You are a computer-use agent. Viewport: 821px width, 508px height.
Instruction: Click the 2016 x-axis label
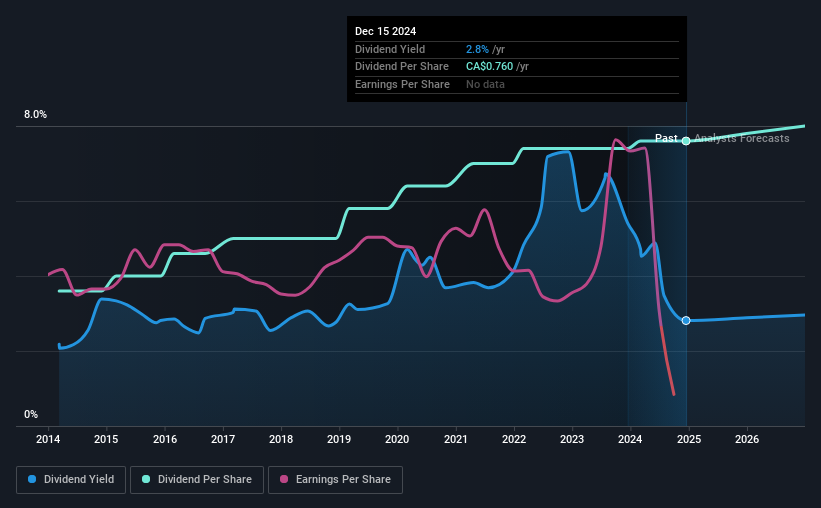click(x=165, y=439)
